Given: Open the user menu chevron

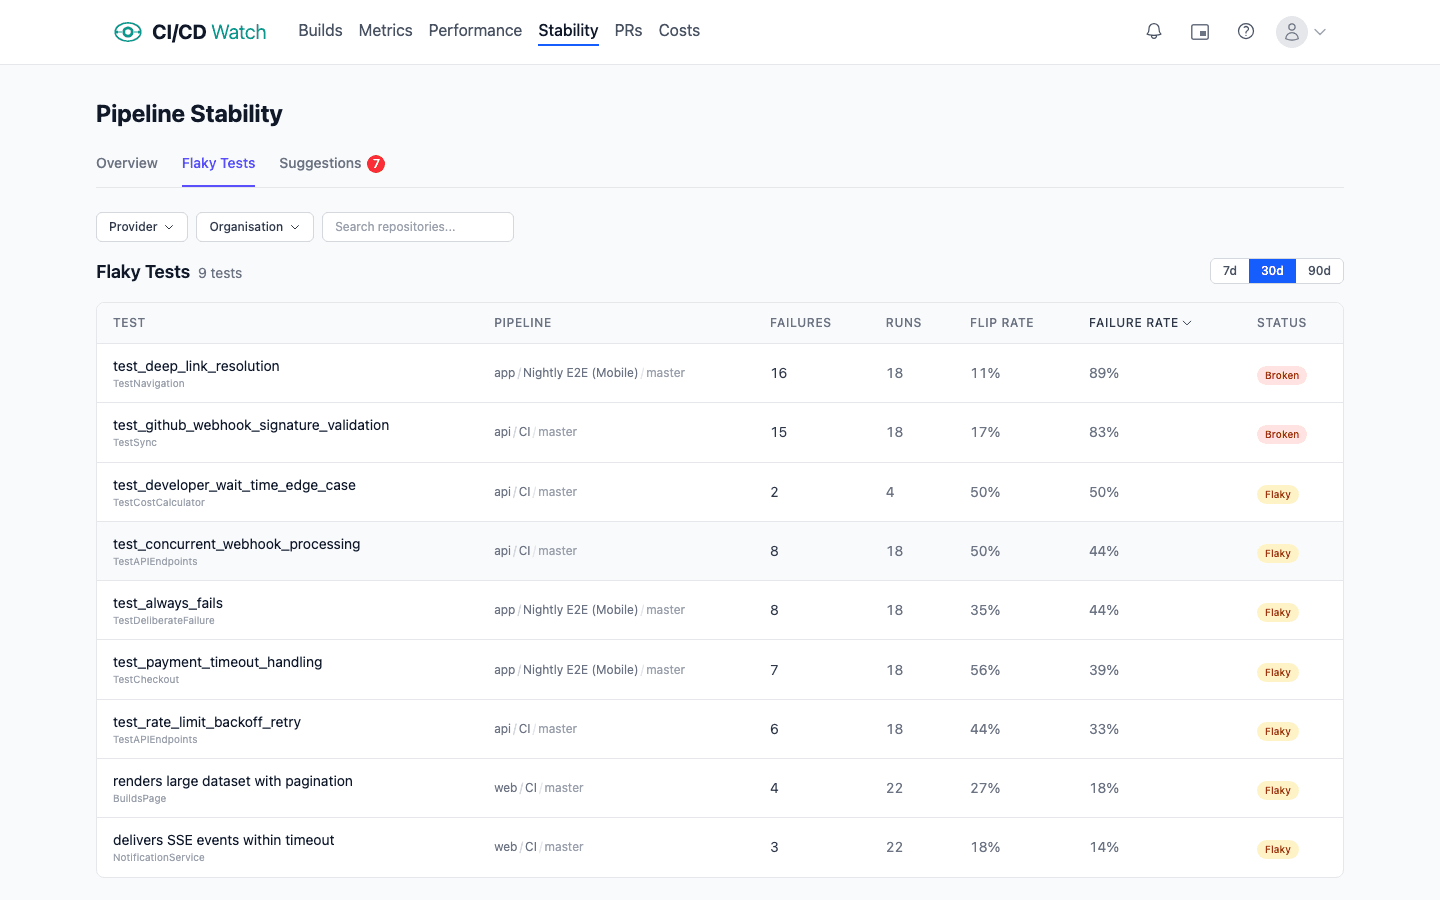Looking at the screenshot, I should 1320,31.
